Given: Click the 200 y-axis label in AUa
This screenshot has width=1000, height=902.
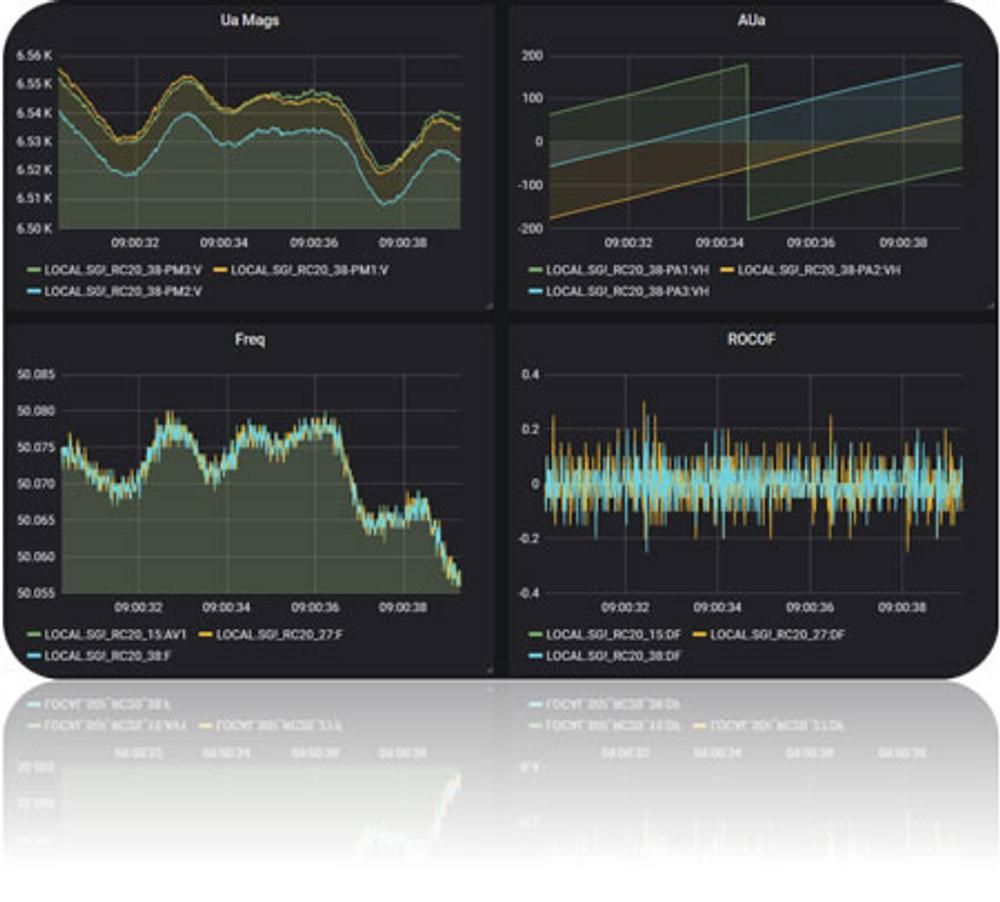Looking at the screenshot, I should coord(533,55).
